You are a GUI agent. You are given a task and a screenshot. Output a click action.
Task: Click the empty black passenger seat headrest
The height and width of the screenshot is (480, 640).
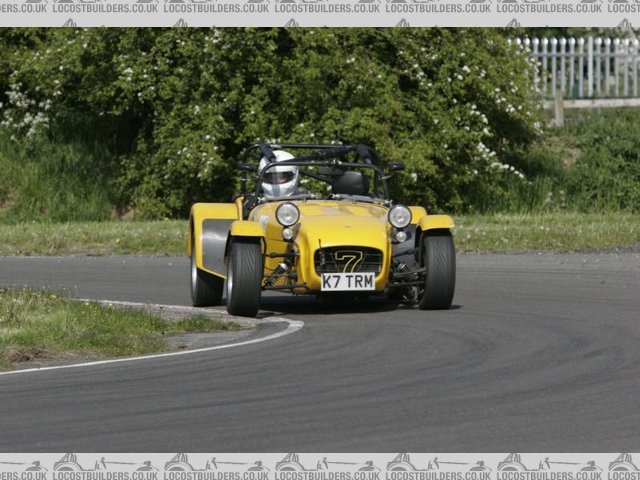(x=350, y=183)
